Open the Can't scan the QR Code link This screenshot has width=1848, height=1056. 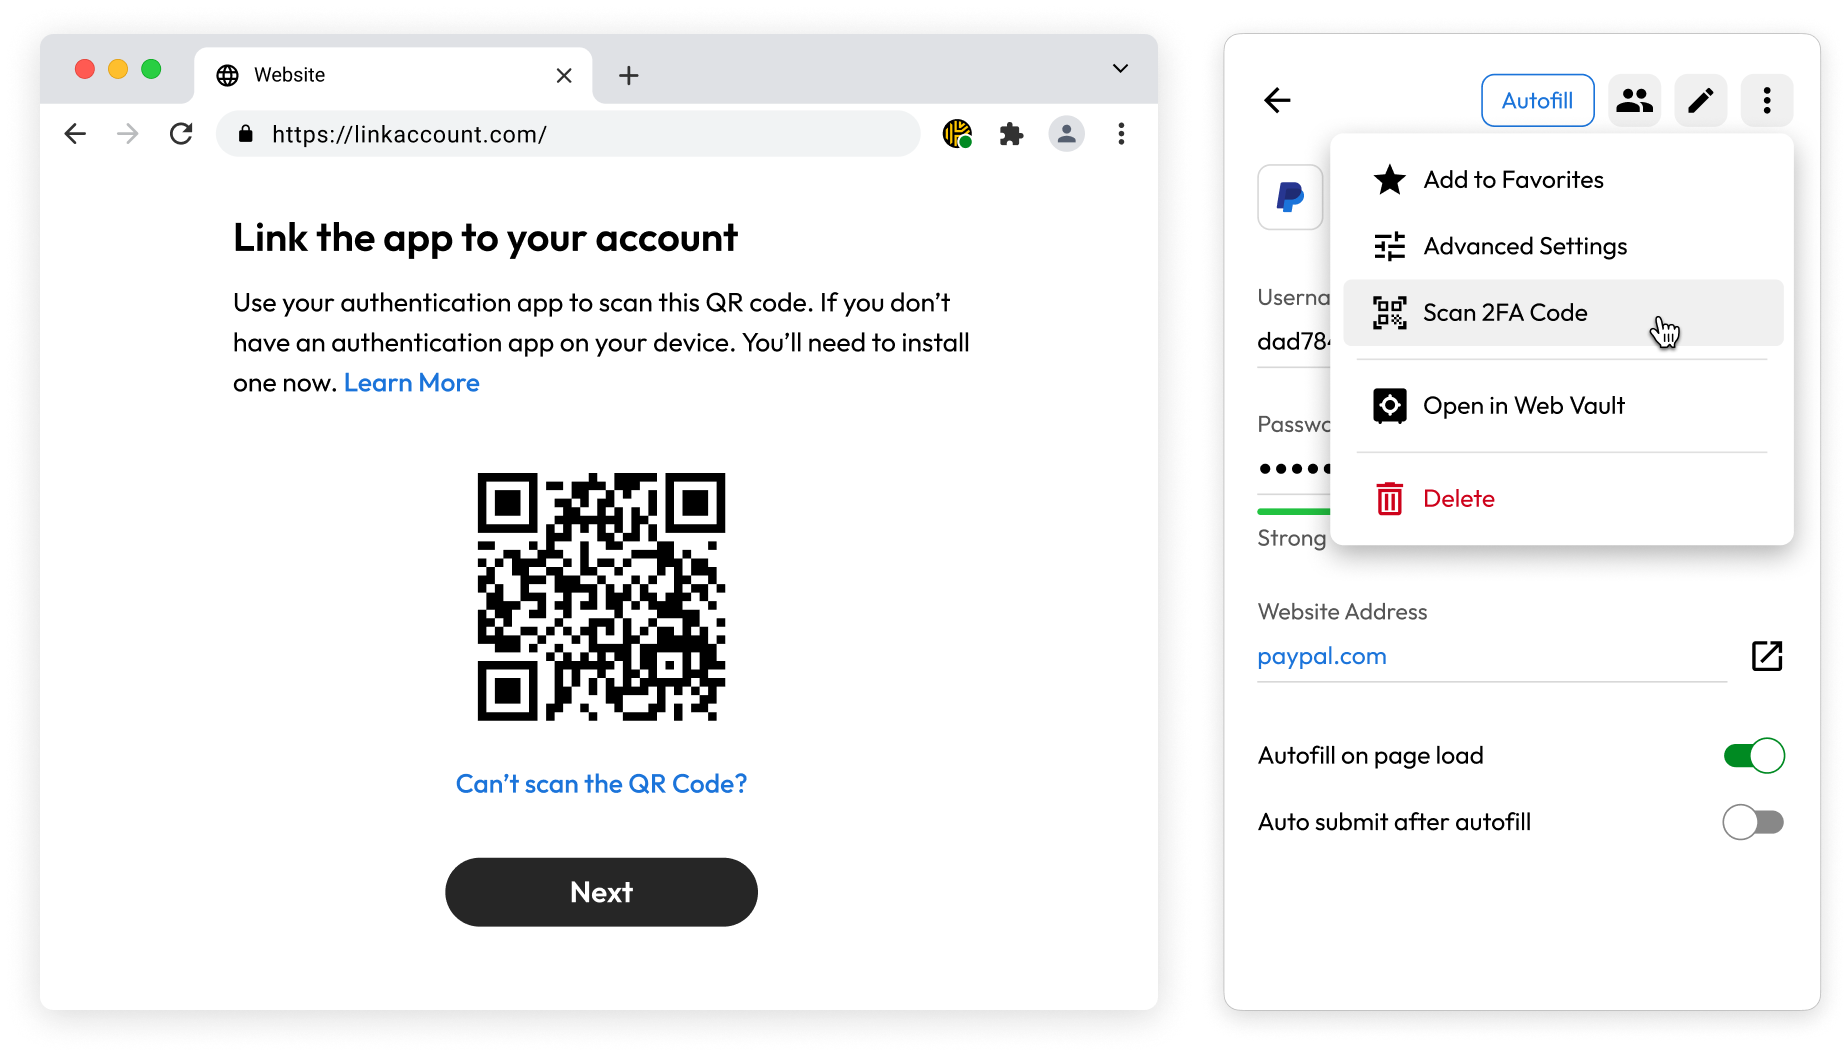pyautogui.click(x=601, y=784)
